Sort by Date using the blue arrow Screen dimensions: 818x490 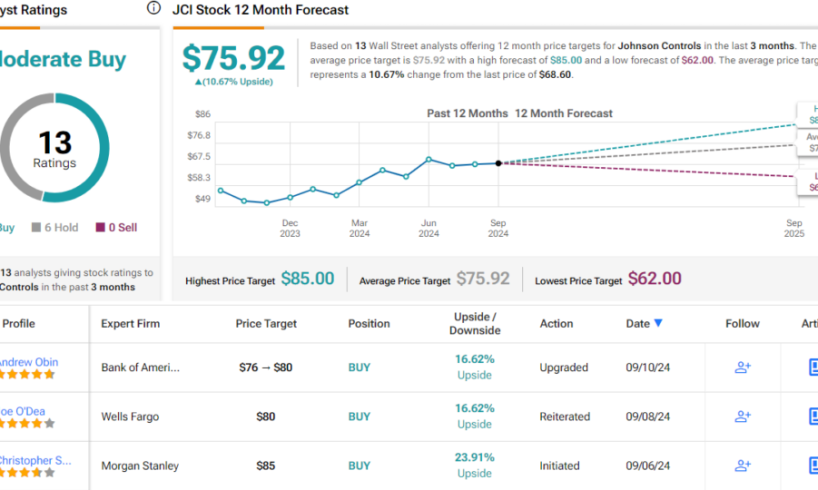pos(658,323)
